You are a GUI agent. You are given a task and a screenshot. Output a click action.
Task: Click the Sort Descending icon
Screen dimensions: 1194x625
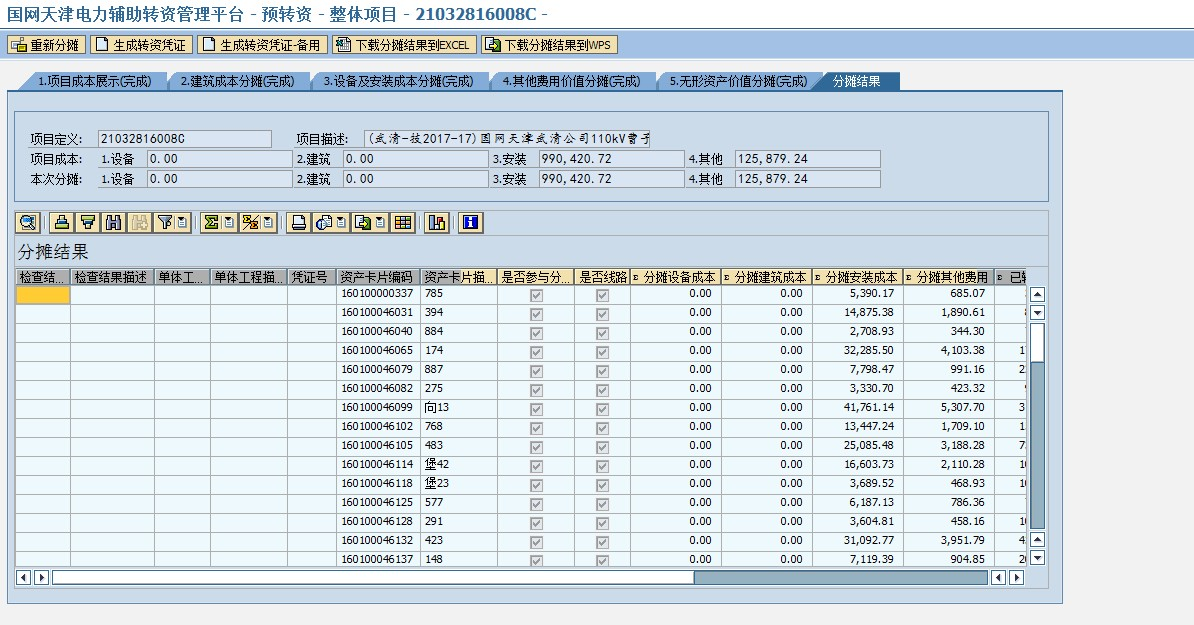(x=88, y=222)
